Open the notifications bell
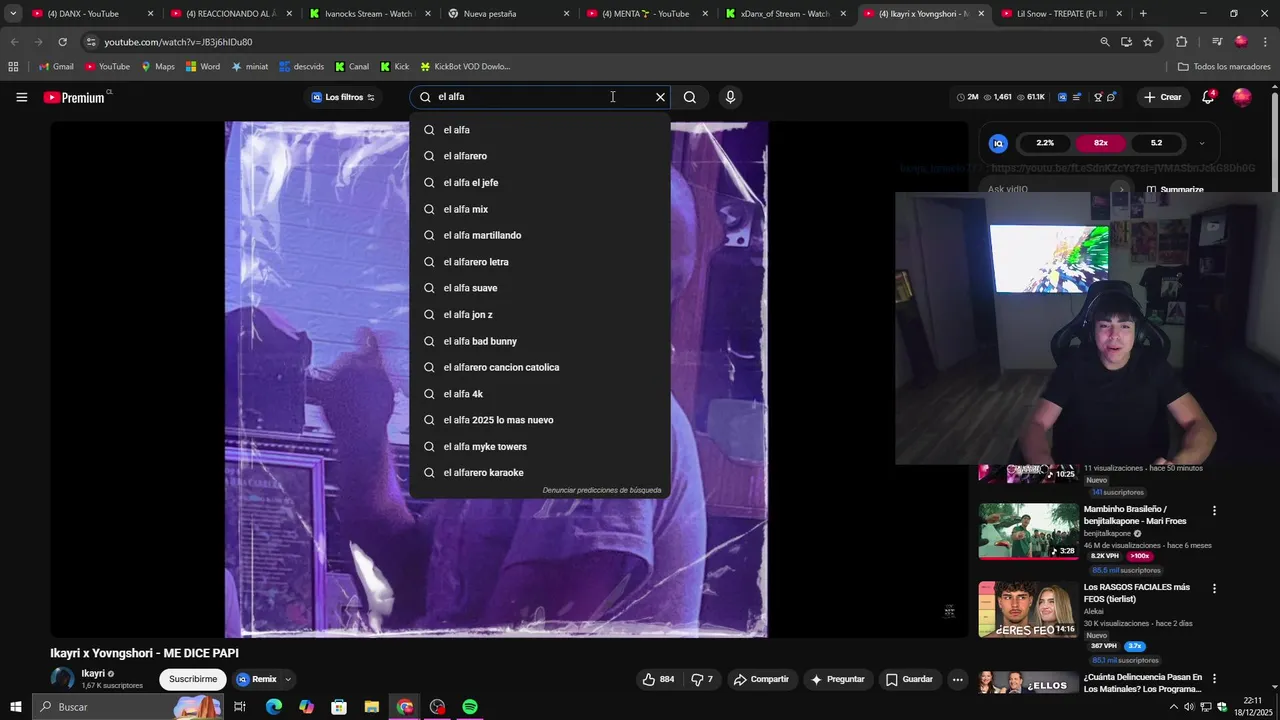The image size is (1280, 720). tap(1208, 97)
